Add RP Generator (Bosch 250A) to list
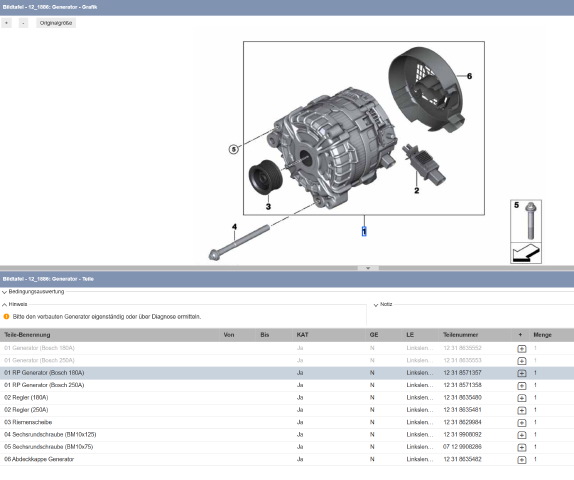This screenshot has height=480, width=574. (522, 386)
